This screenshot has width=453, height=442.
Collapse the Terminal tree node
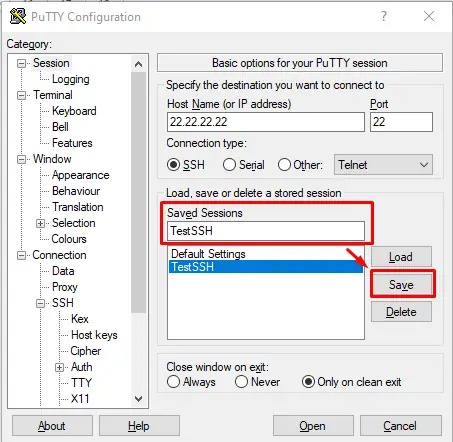pyautogui.click(x=21, y=95)
